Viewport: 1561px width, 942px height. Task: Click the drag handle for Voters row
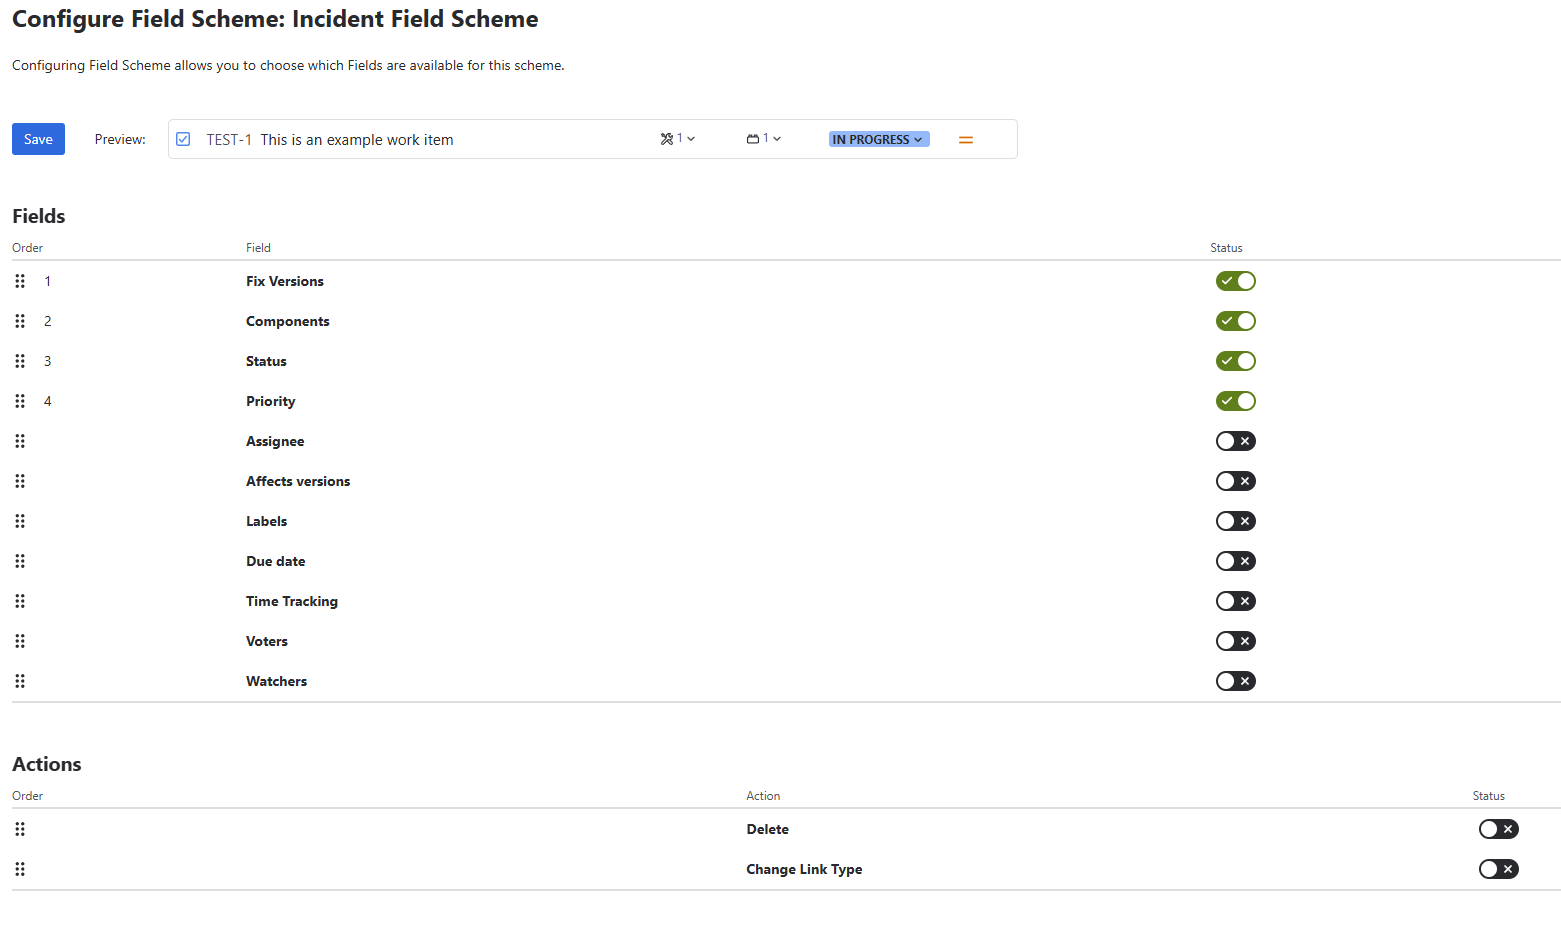tap(20, 641)
